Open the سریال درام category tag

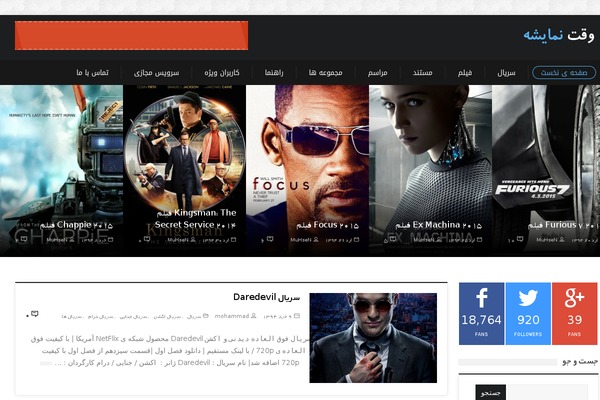101,317
